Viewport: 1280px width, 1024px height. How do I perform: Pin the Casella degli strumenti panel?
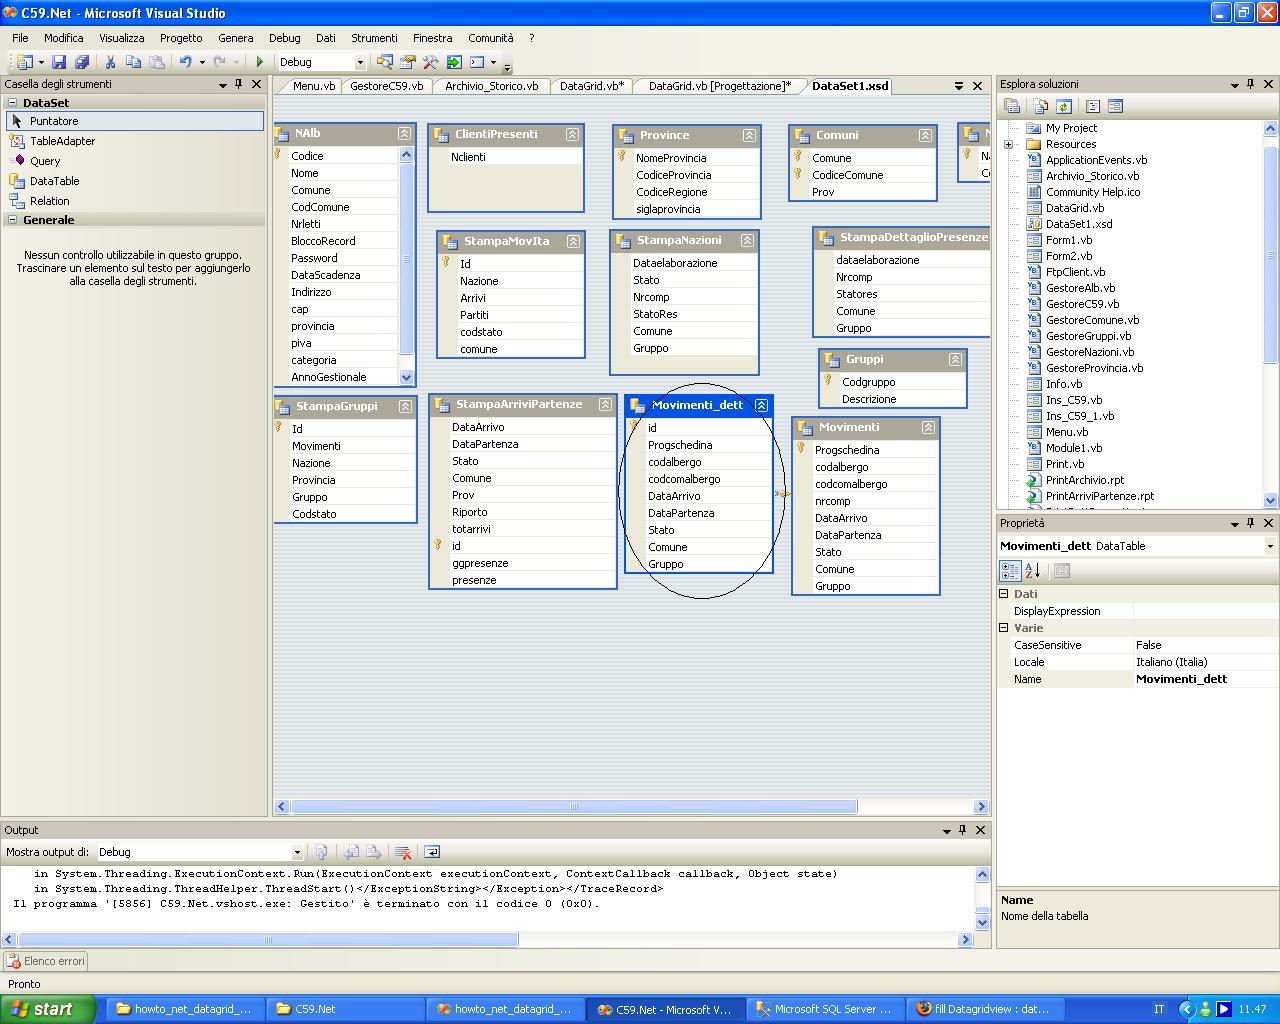(239, 85)
